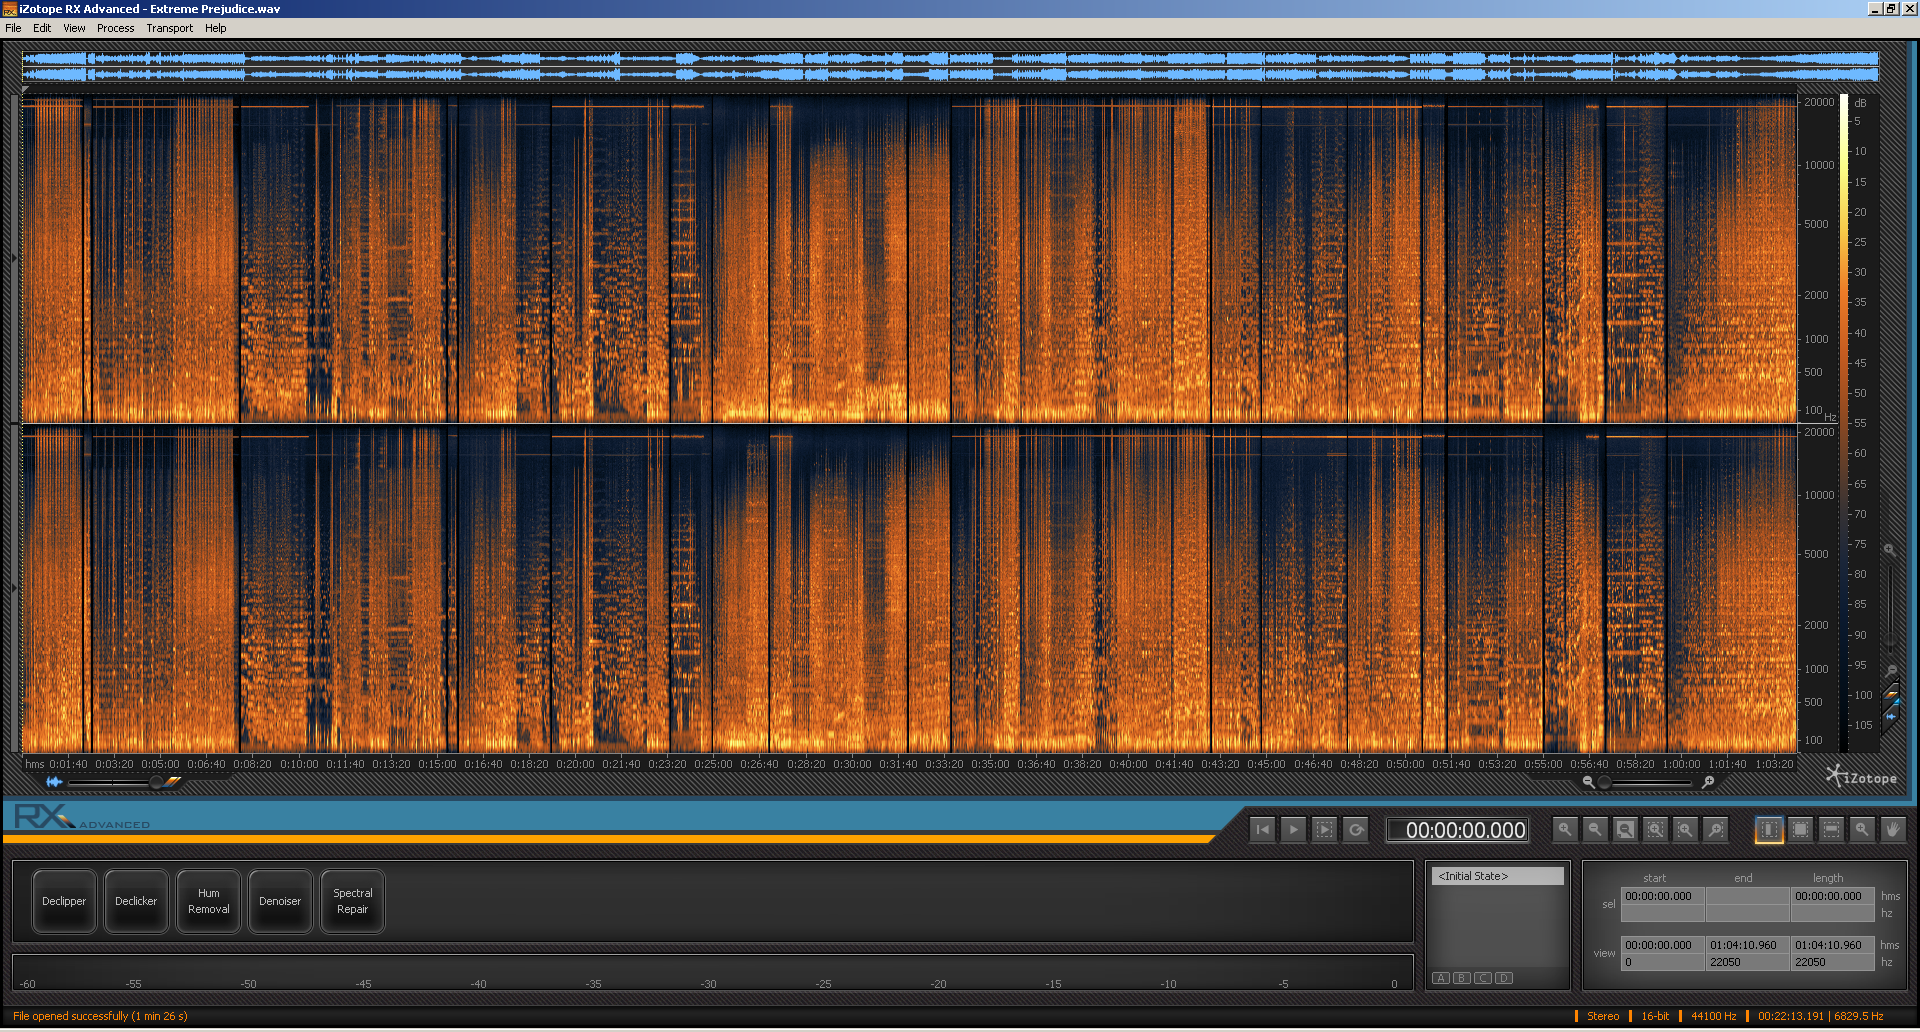The height and width of the screenshot is (1032, 1920).
Task: Click vertical zoom in magnifier at right edge
Action: pyautogui.click(x=1890, y=550)
